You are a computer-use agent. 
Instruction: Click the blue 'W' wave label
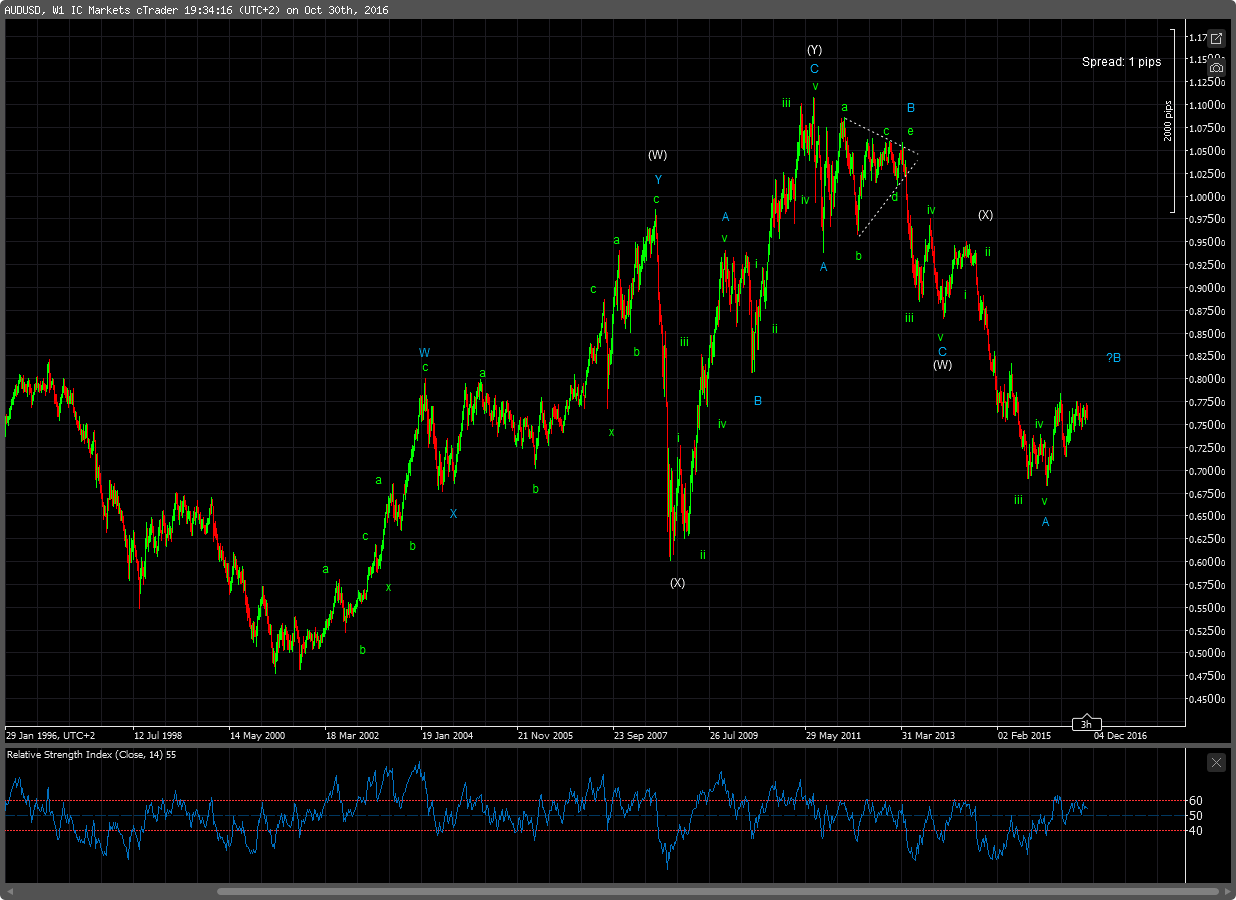(424, 353)
